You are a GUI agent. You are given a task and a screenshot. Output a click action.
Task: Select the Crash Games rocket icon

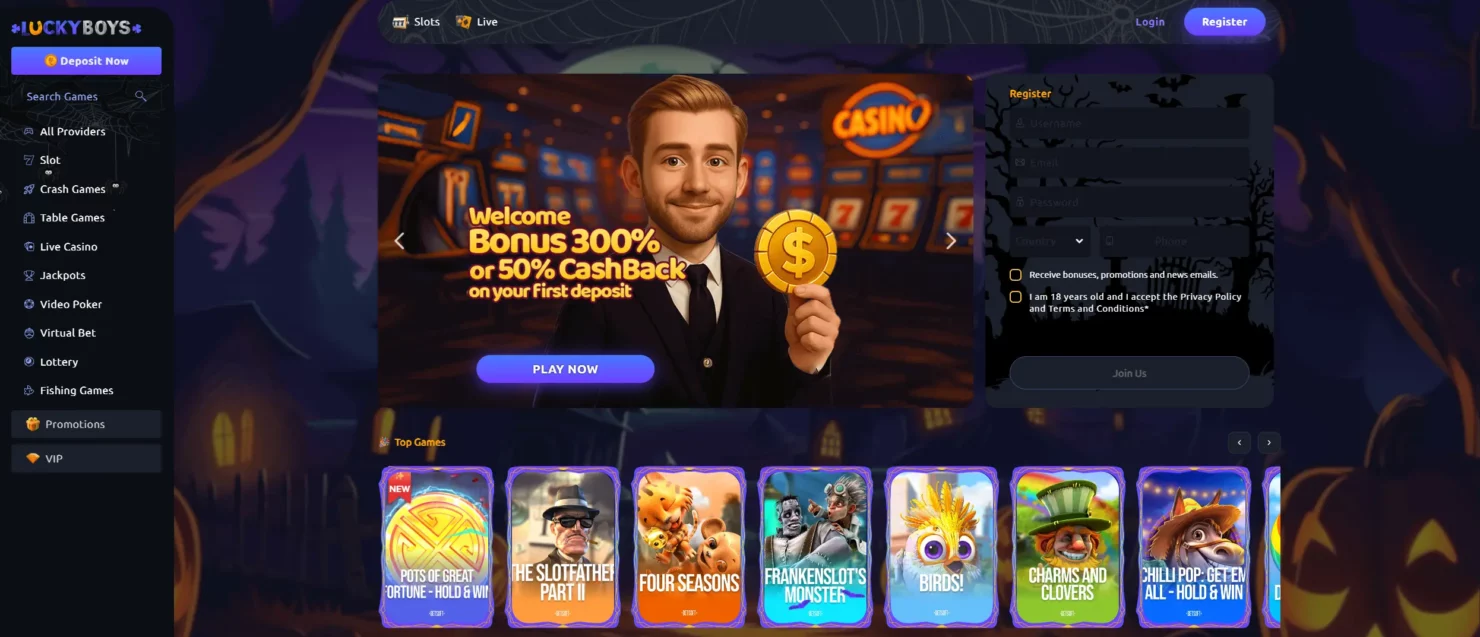pos(29,189)
